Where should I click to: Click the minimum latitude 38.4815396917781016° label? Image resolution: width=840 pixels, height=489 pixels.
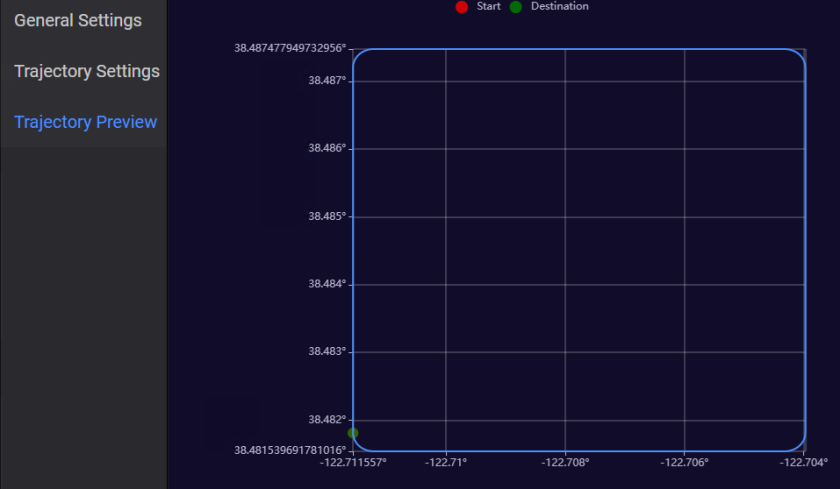(x=290, y=451)
